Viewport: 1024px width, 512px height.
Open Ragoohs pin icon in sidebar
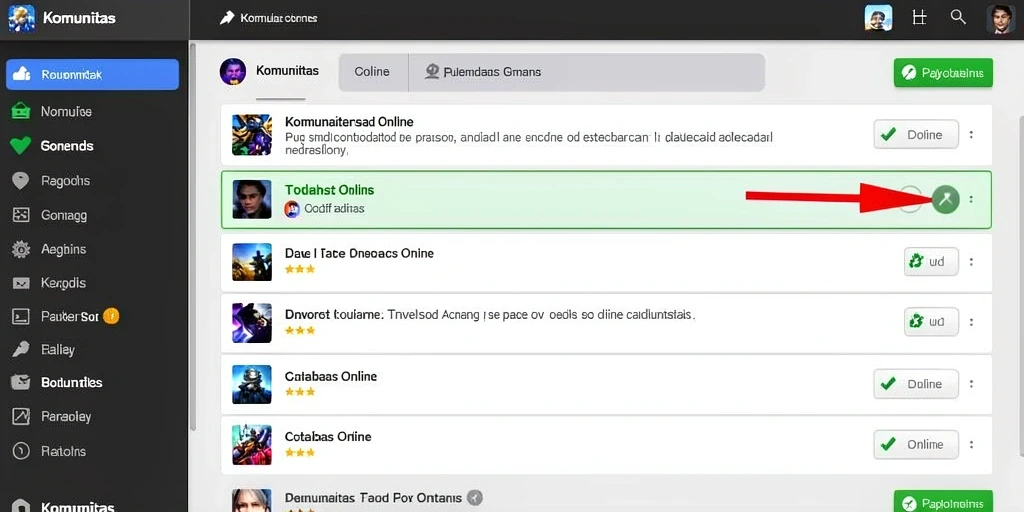[x=21, y=181]
